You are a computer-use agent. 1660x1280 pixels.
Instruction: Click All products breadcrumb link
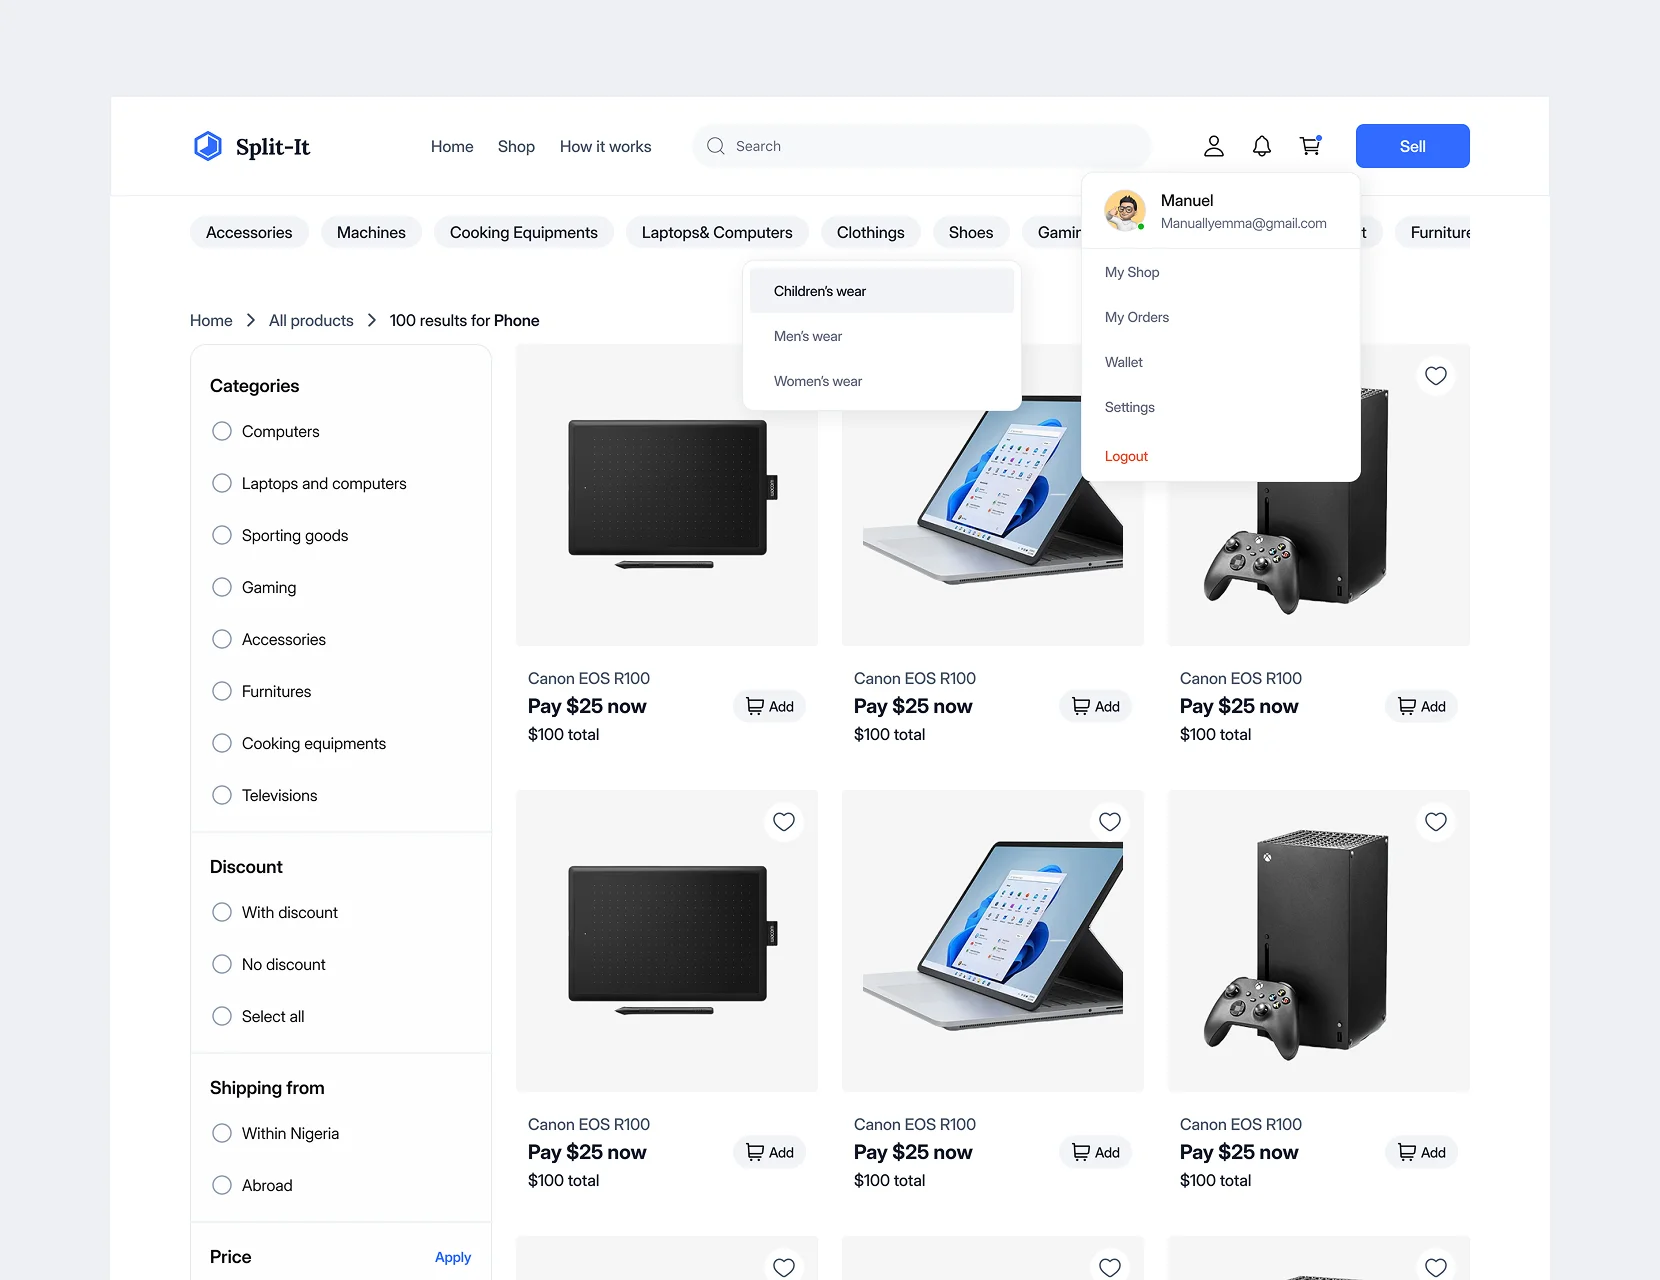(311, 320)
